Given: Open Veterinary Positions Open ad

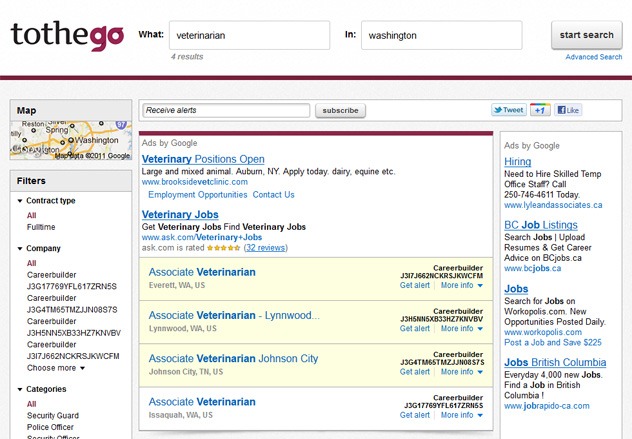Looking at the screenshot, I should [203, 159].
